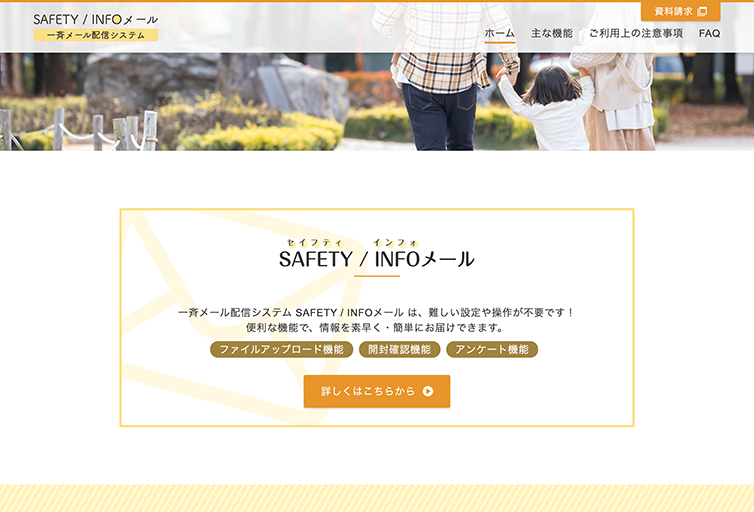Screen dimensions: 754x512
Task: Click the 詳しくはこちらから button
Action: [x=377, y=391]
